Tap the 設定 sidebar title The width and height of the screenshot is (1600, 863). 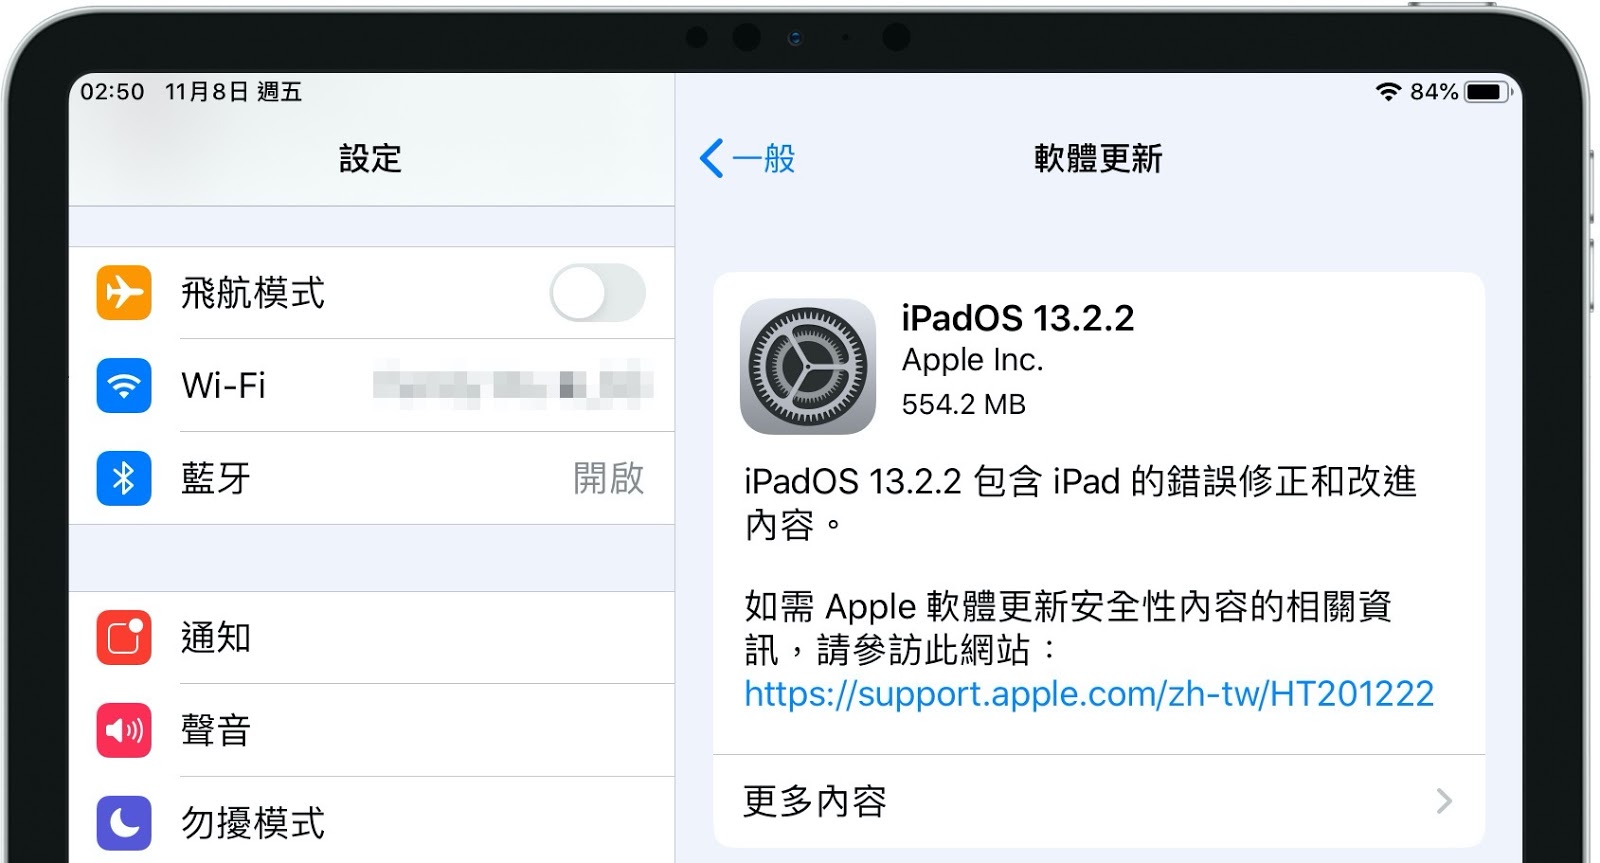coord(370,158)
